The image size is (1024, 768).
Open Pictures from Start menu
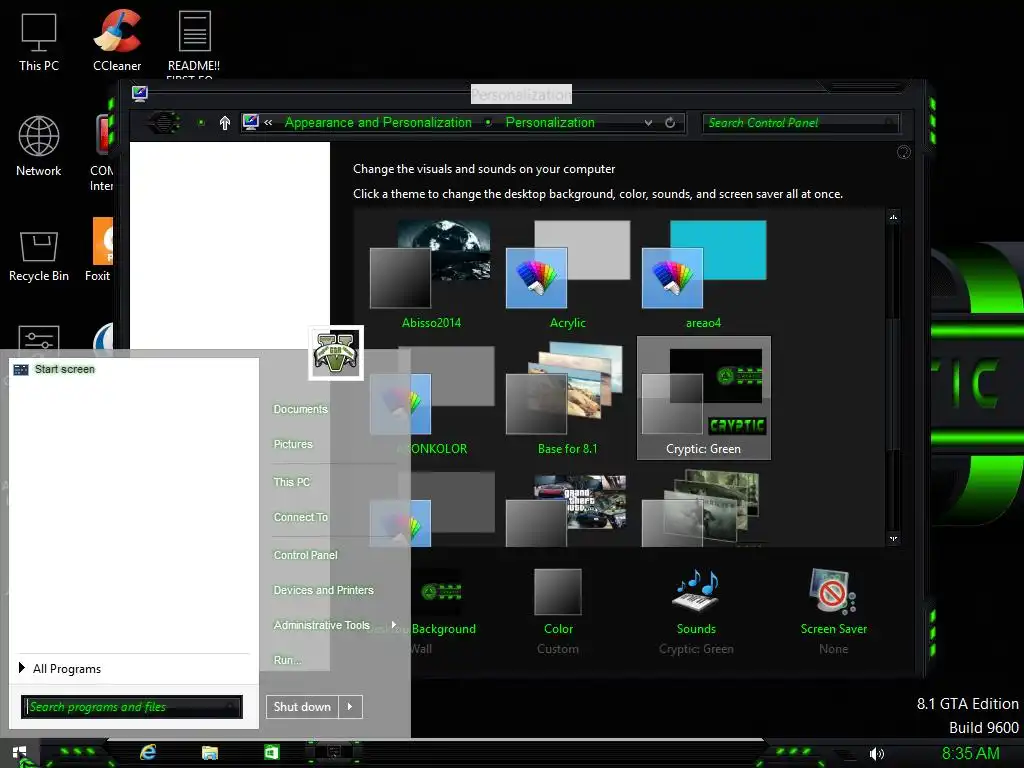pos(293,444)
